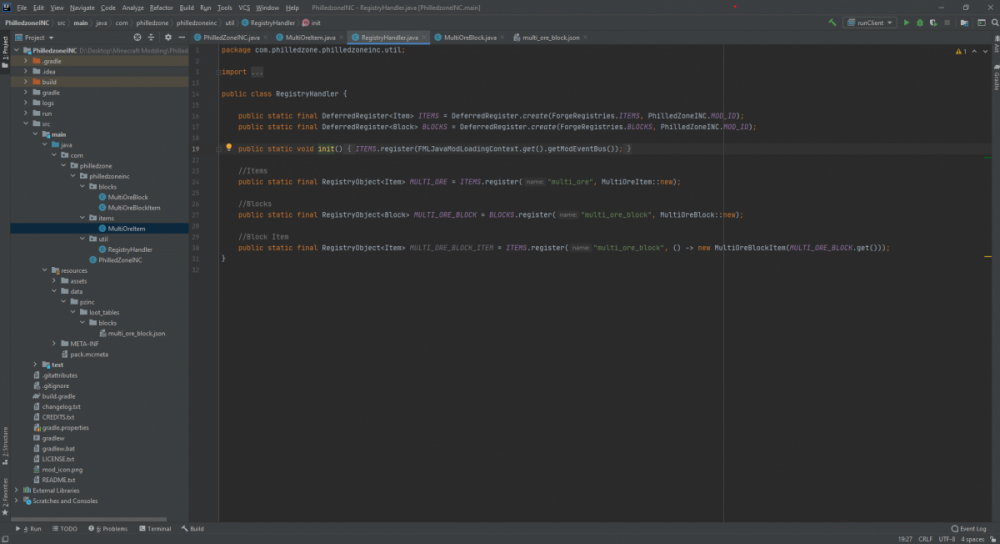Screen dimensions: 1000x544
Task: Open Run Anything from the toolbar
Action: coord(982,22)
